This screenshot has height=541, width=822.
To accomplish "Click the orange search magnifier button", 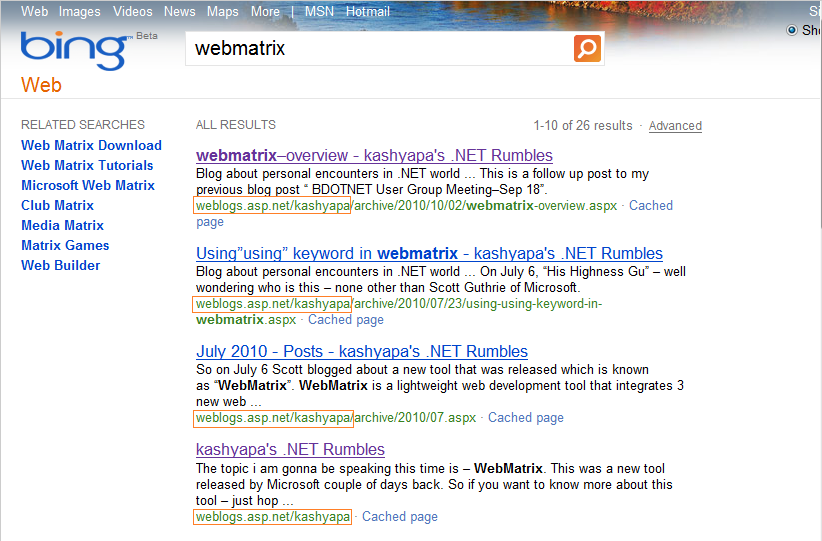I will pyautogui.click(x=587, y=49).
